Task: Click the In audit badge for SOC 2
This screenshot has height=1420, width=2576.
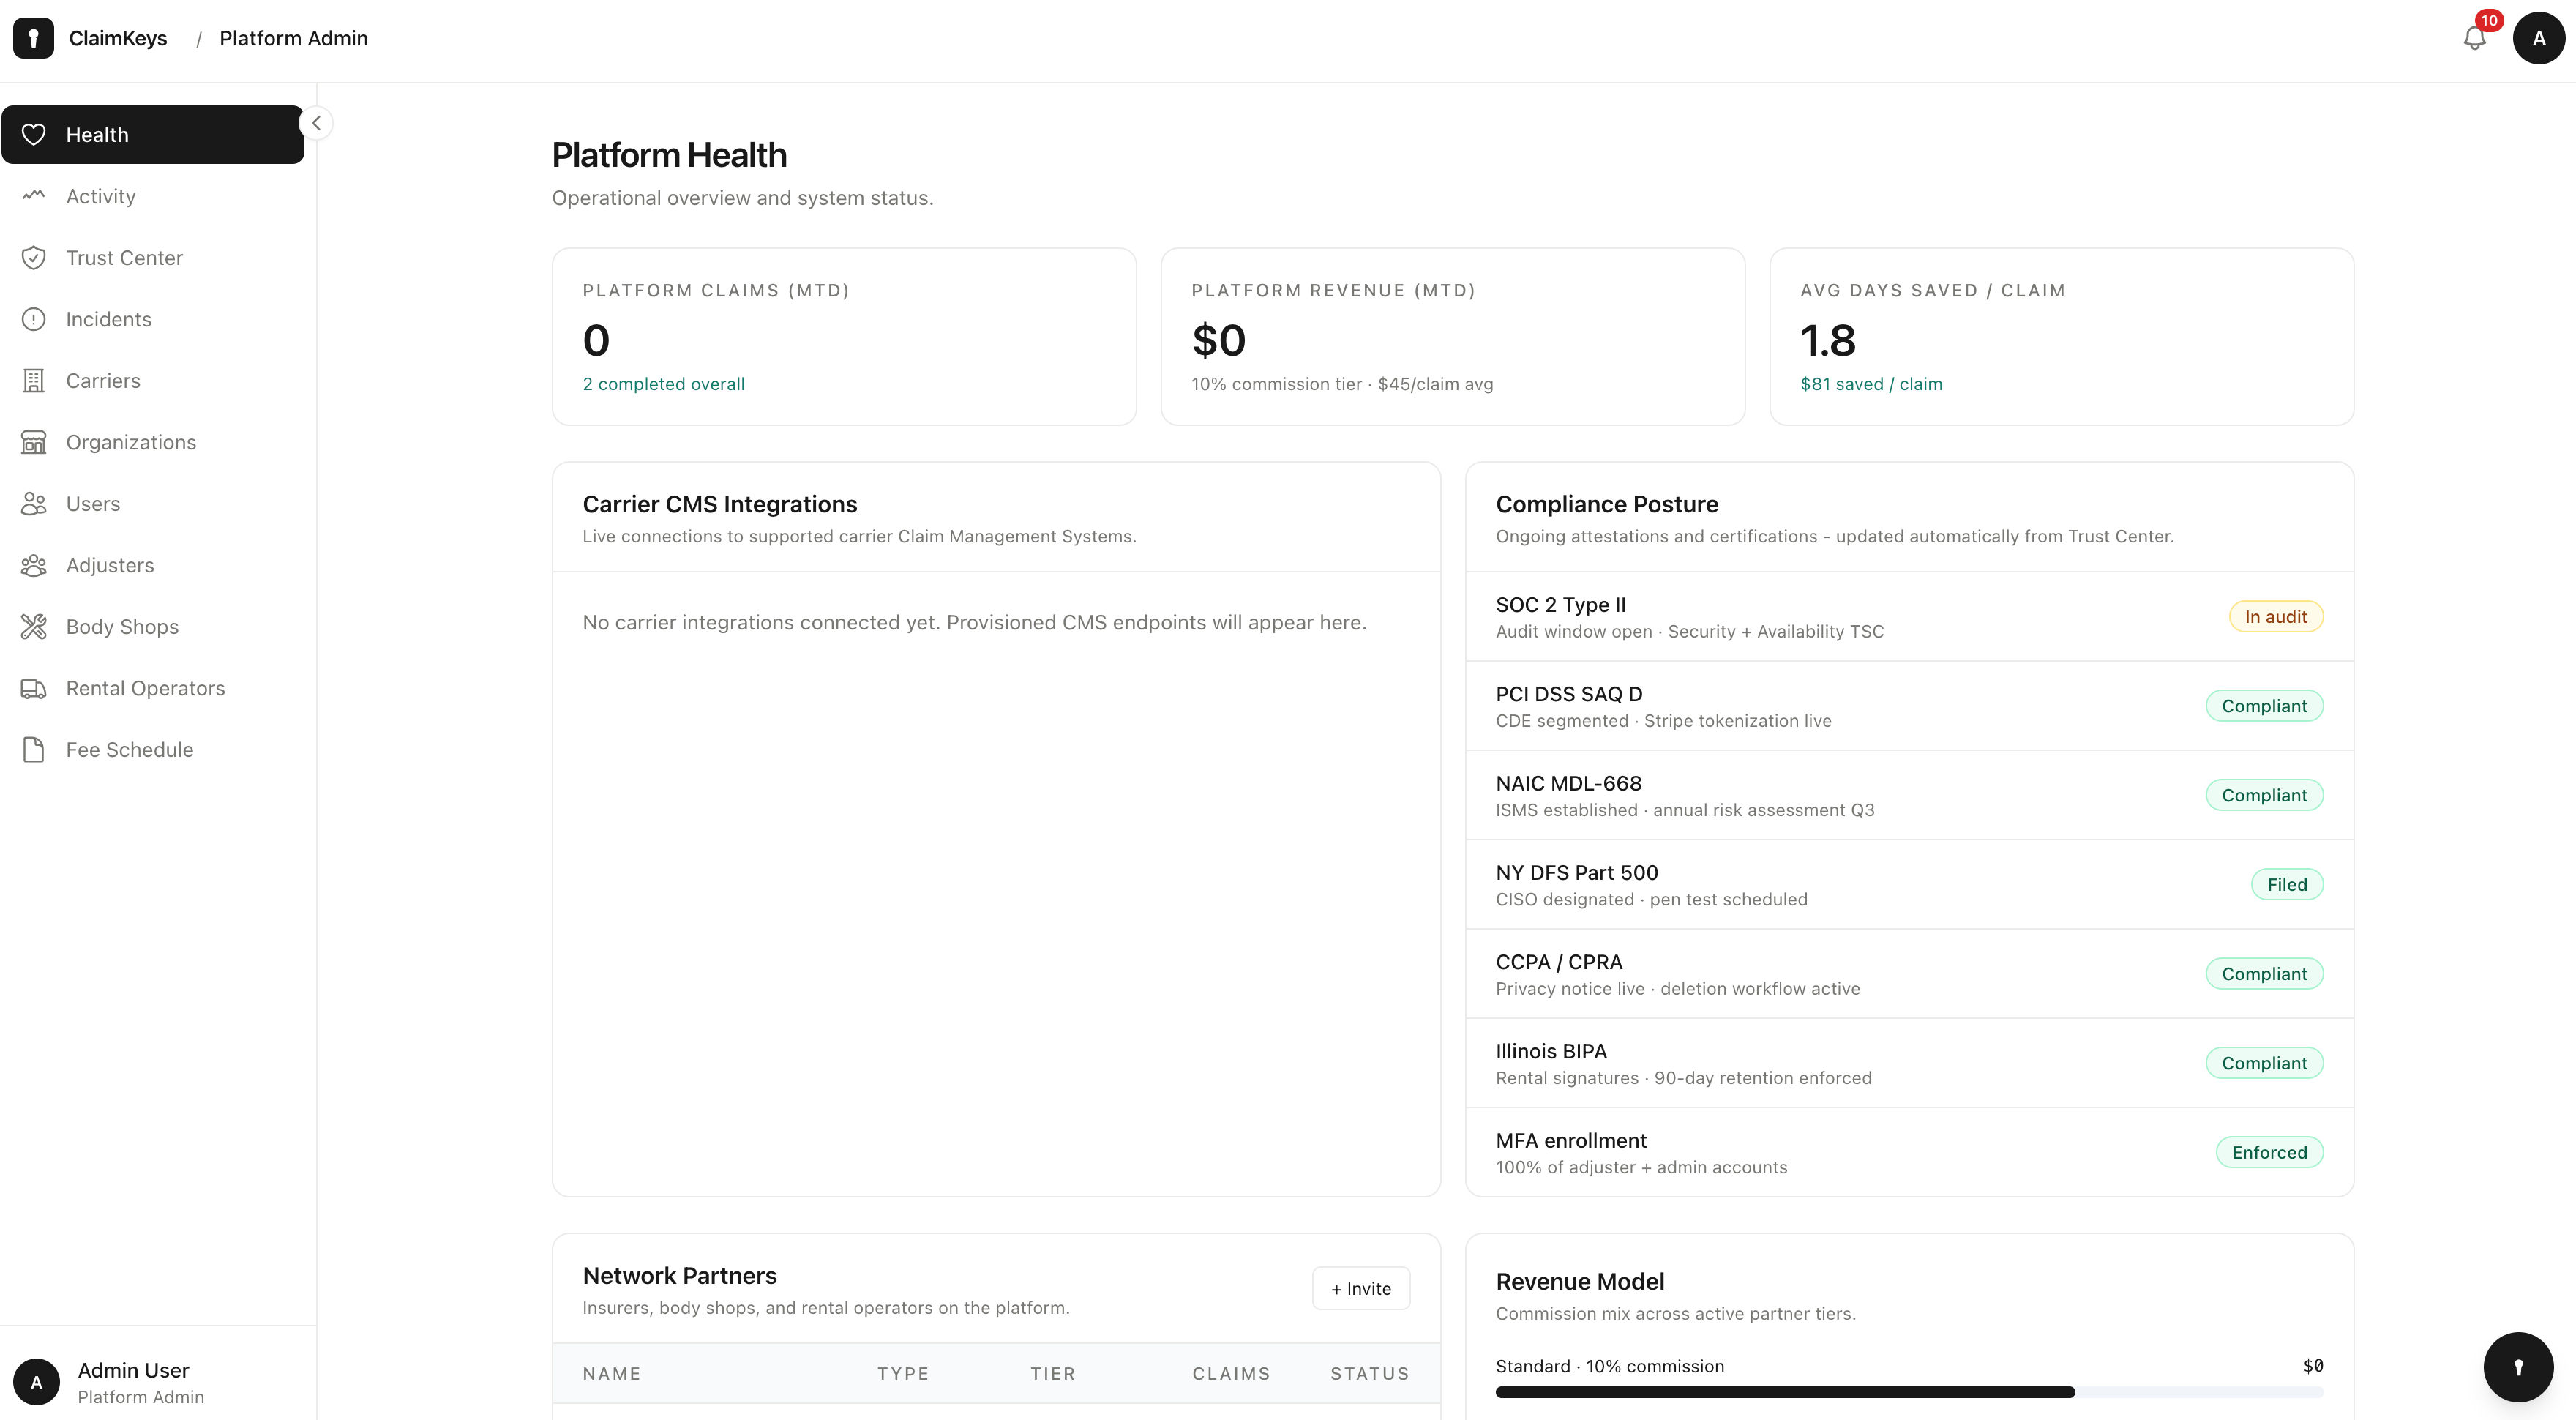Action: (2276, 616)
